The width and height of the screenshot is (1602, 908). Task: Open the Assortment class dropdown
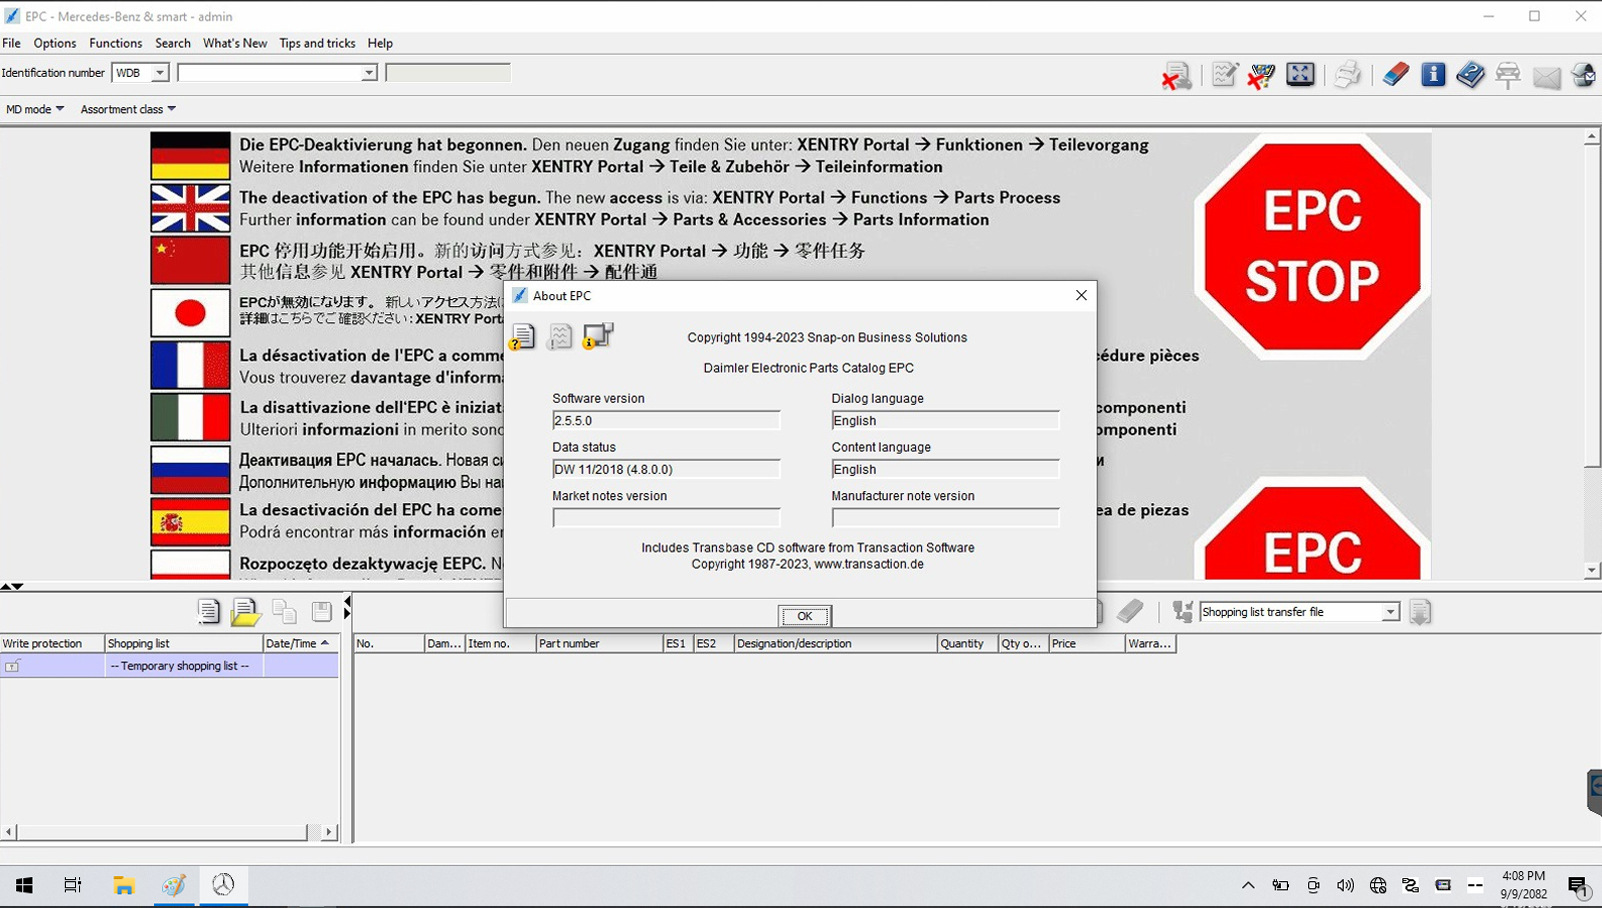click(x=128, y=109)
